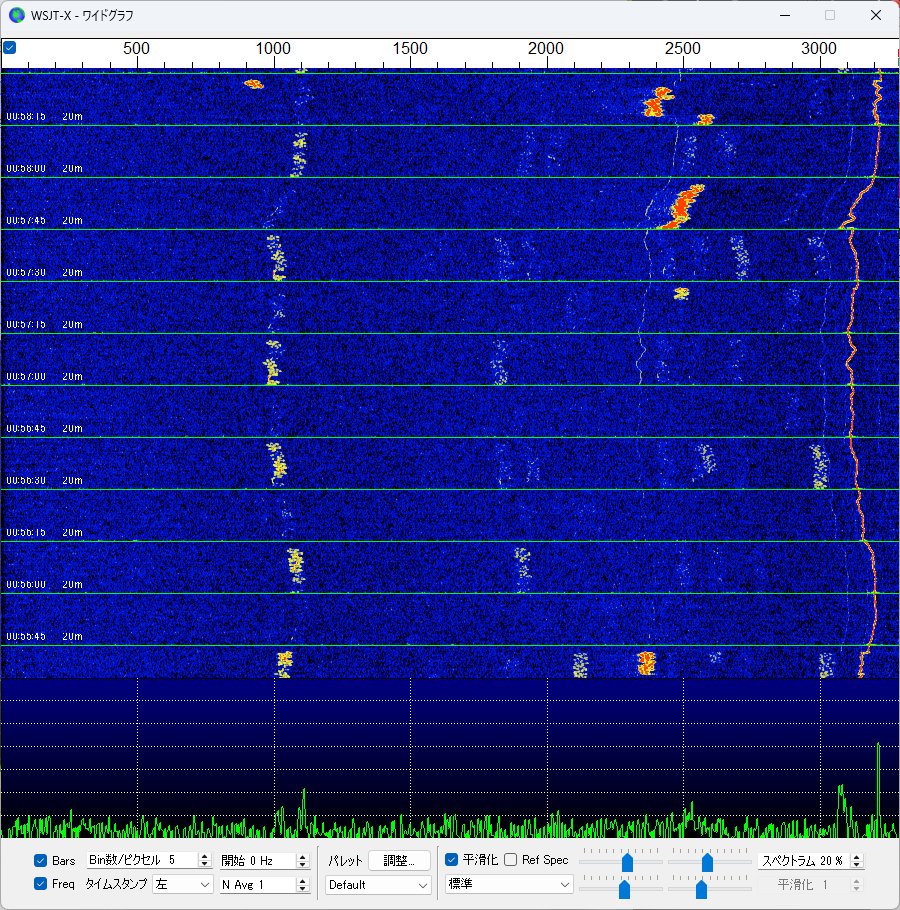Click the 開始 0 Hz up arrow

pos(302,857)
